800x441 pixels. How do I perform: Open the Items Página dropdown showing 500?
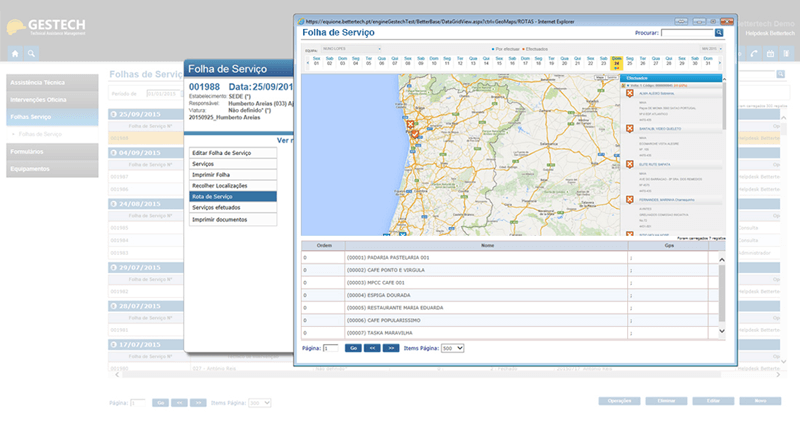click(453, 348)
